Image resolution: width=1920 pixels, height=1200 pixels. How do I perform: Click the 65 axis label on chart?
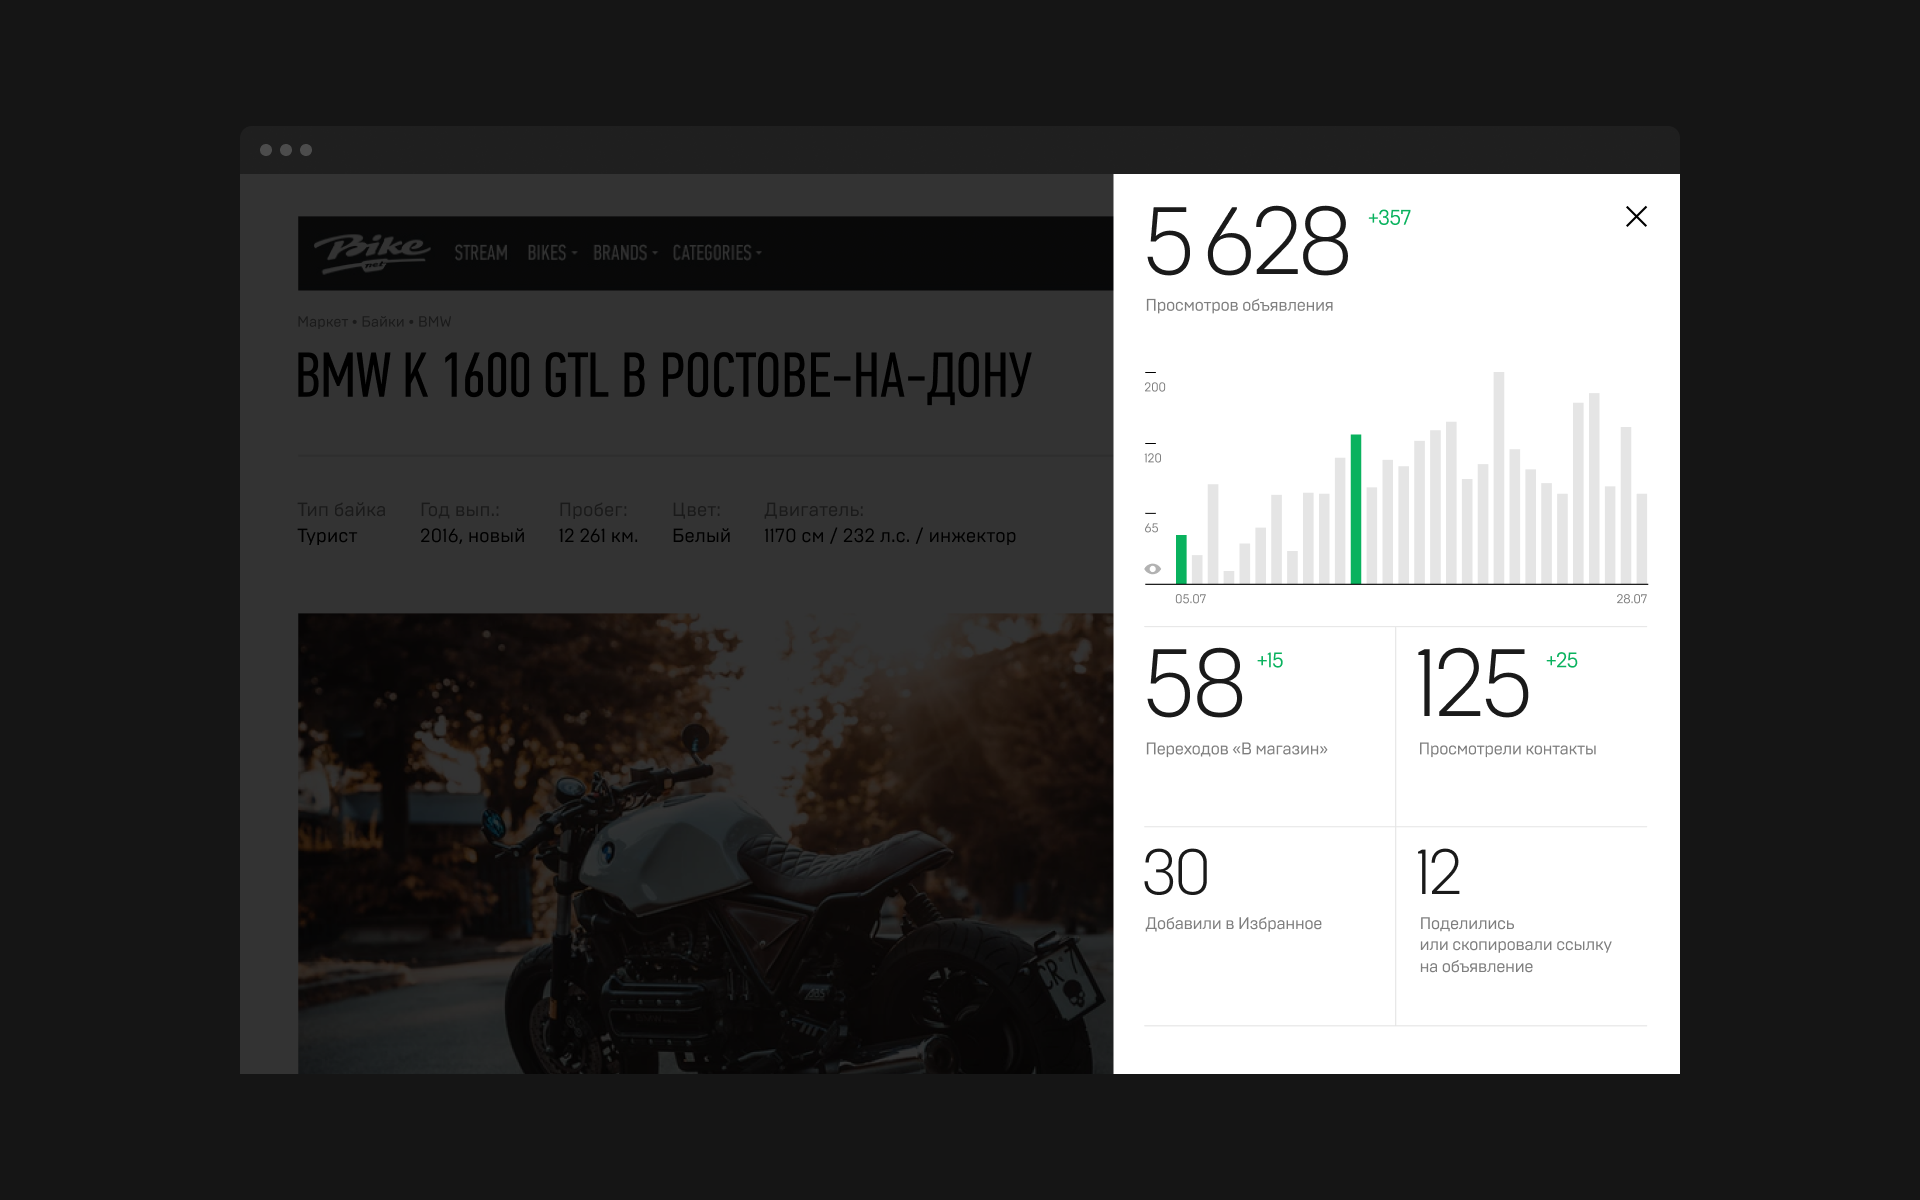click(1151, 529)
